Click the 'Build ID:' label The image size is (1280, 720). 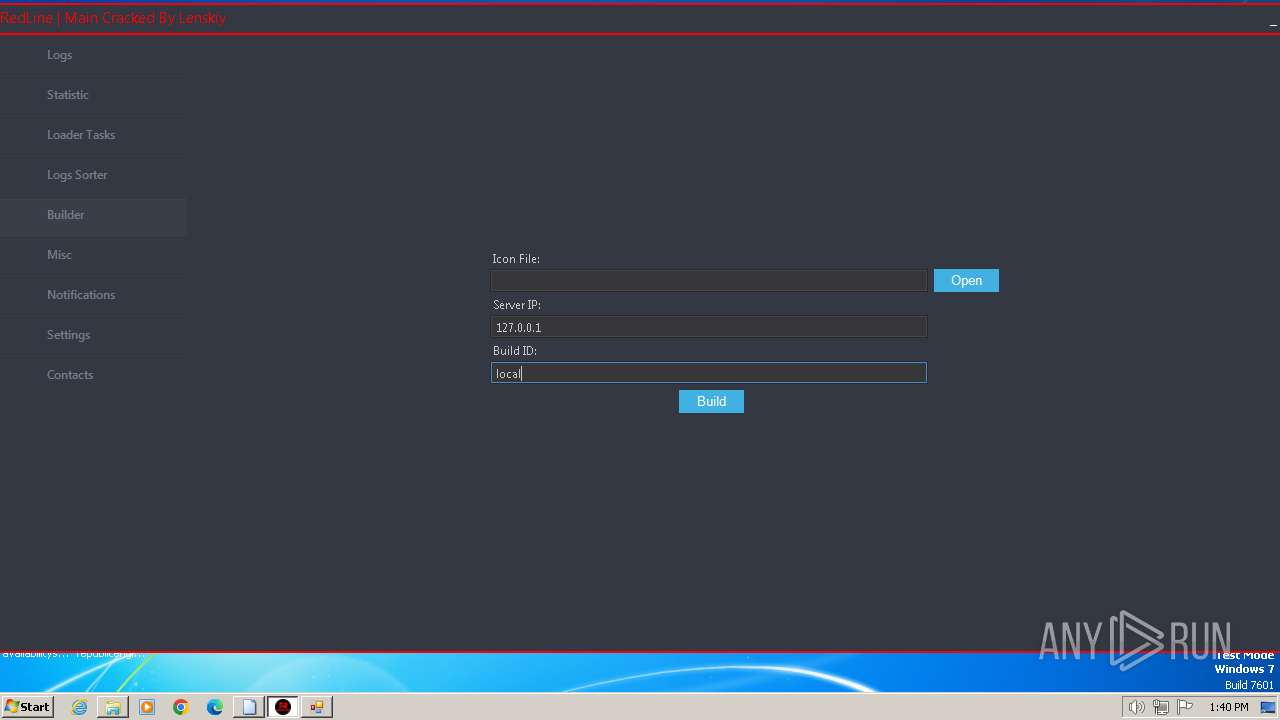515,351
